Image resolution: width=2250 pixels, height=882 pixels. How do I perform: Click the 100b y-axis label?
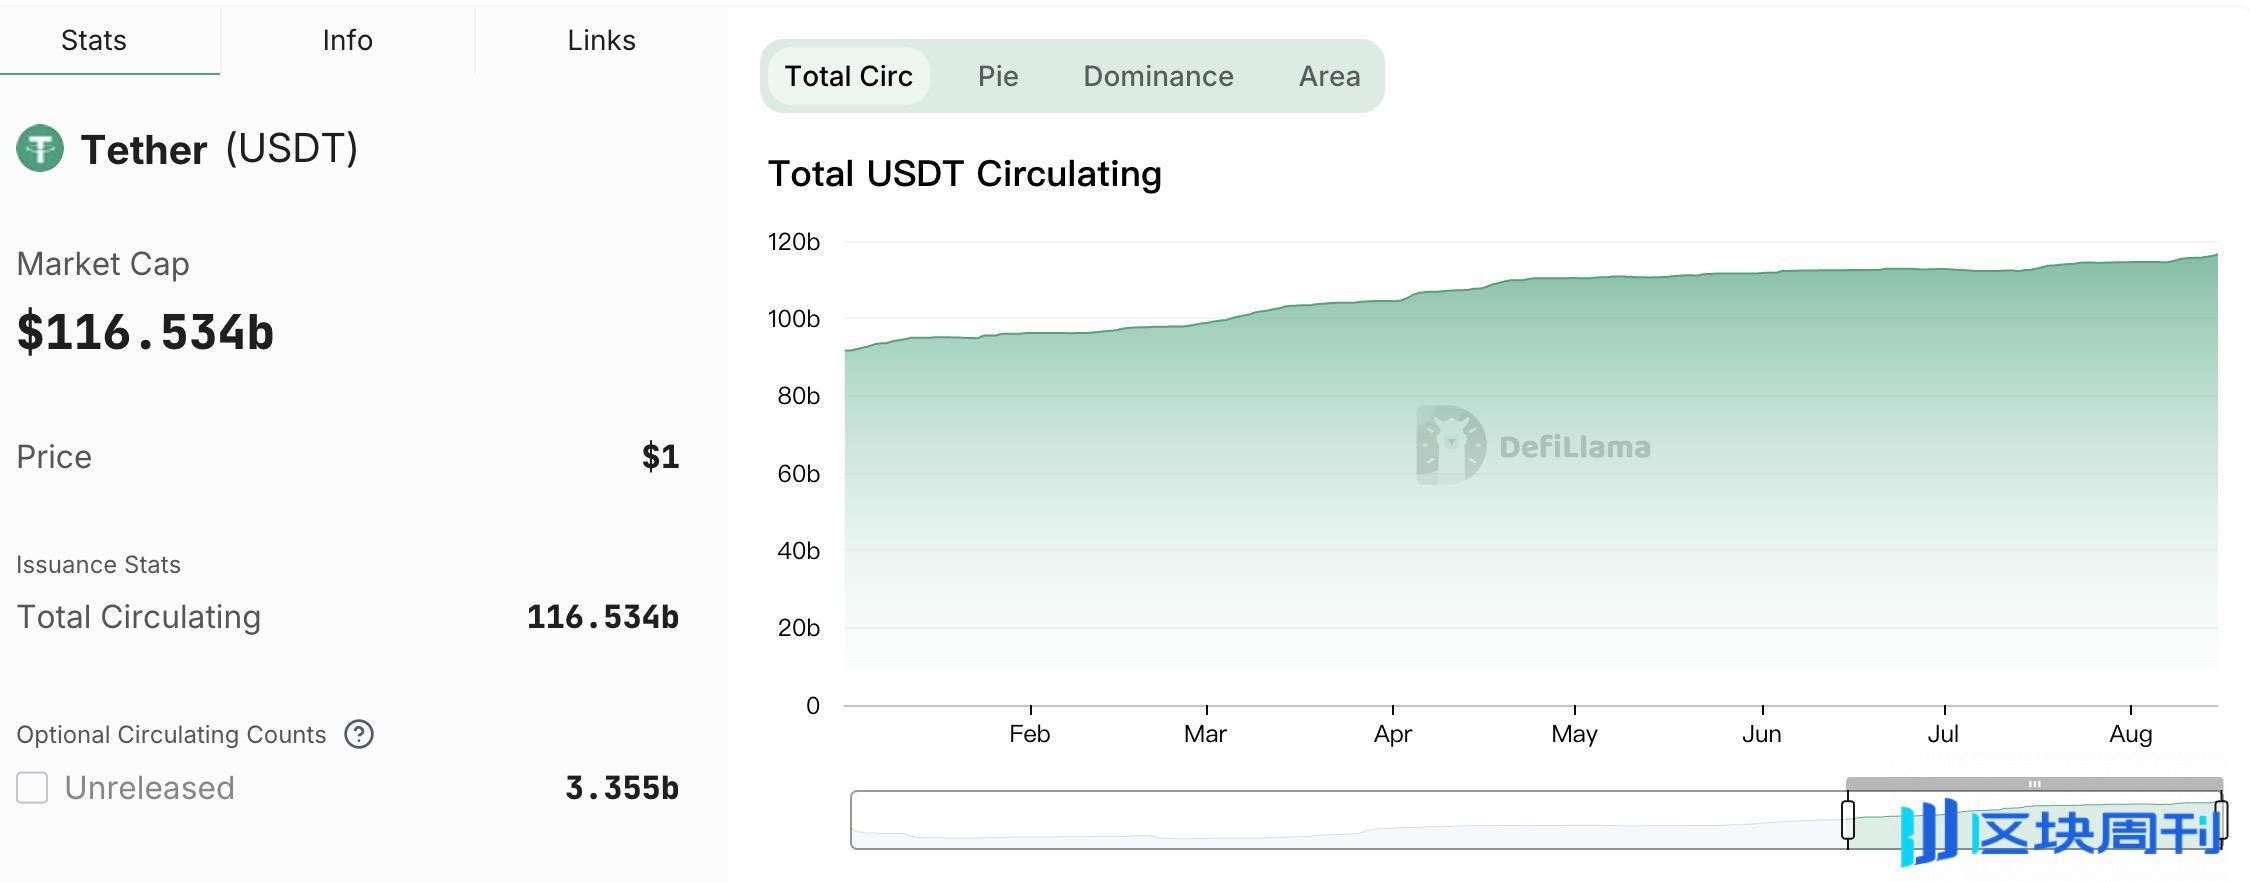click(x=793, y=319)
